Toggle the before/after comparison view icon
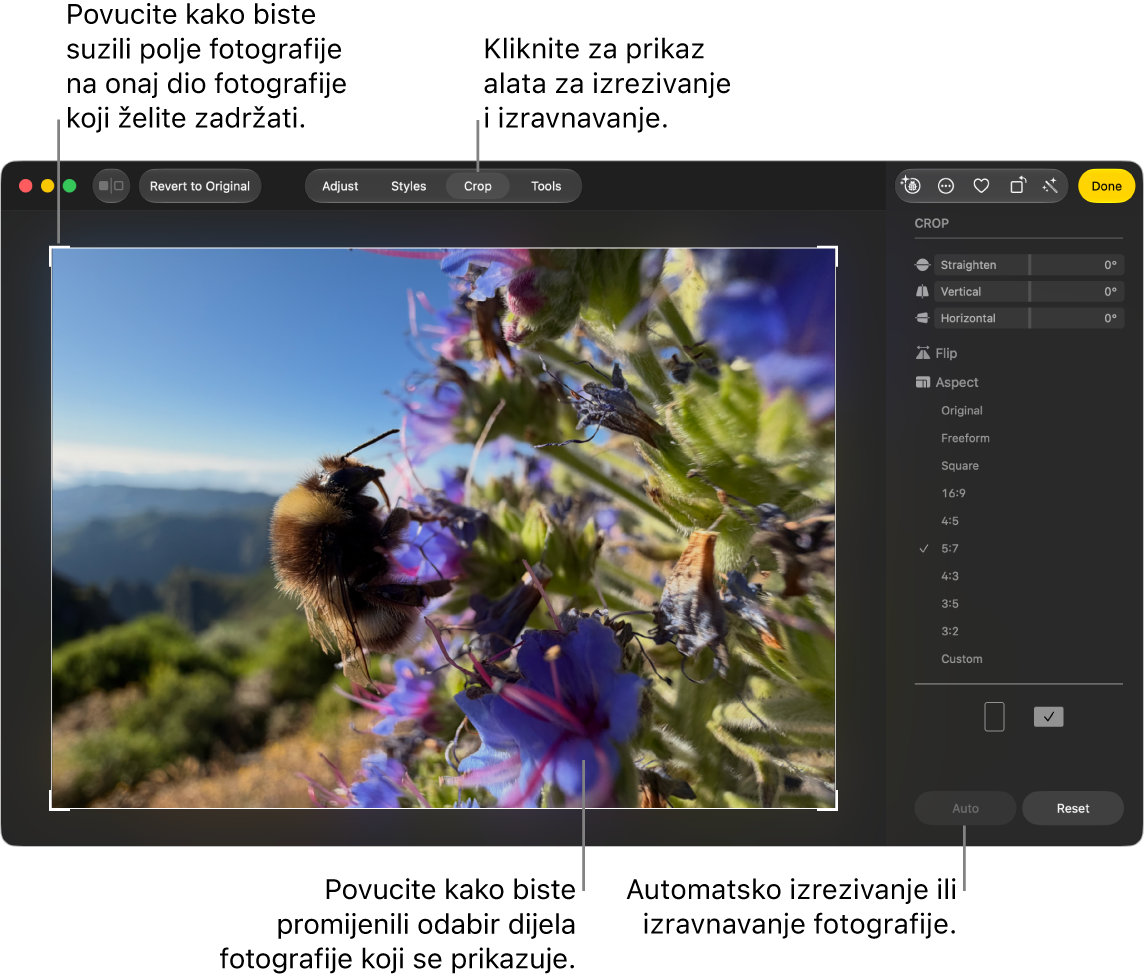Image resolution: width=1144 pixels, height=979 pixels. [x=111, y=186]
